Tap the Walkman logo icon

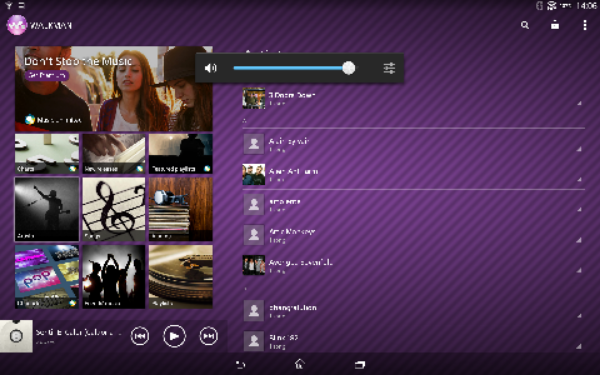click(17, 25)
